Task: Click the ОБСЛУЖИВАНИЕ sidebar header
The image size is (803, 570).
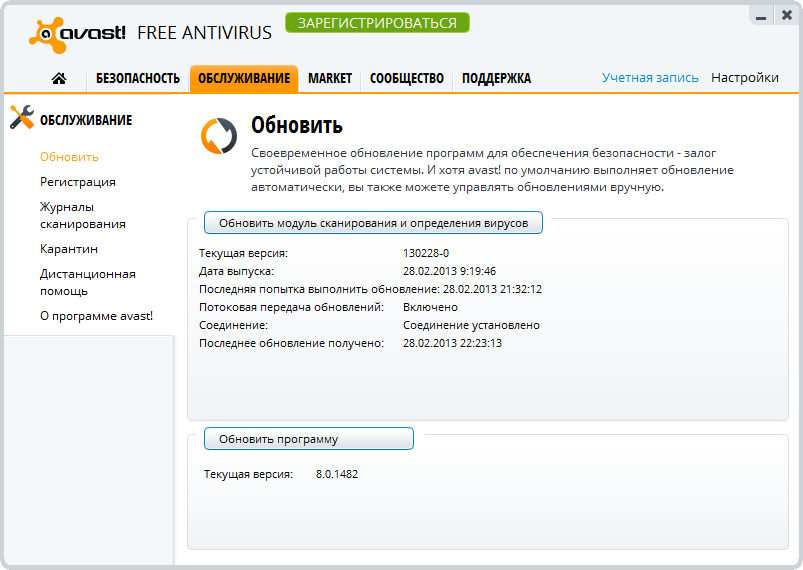Action: 86,120
